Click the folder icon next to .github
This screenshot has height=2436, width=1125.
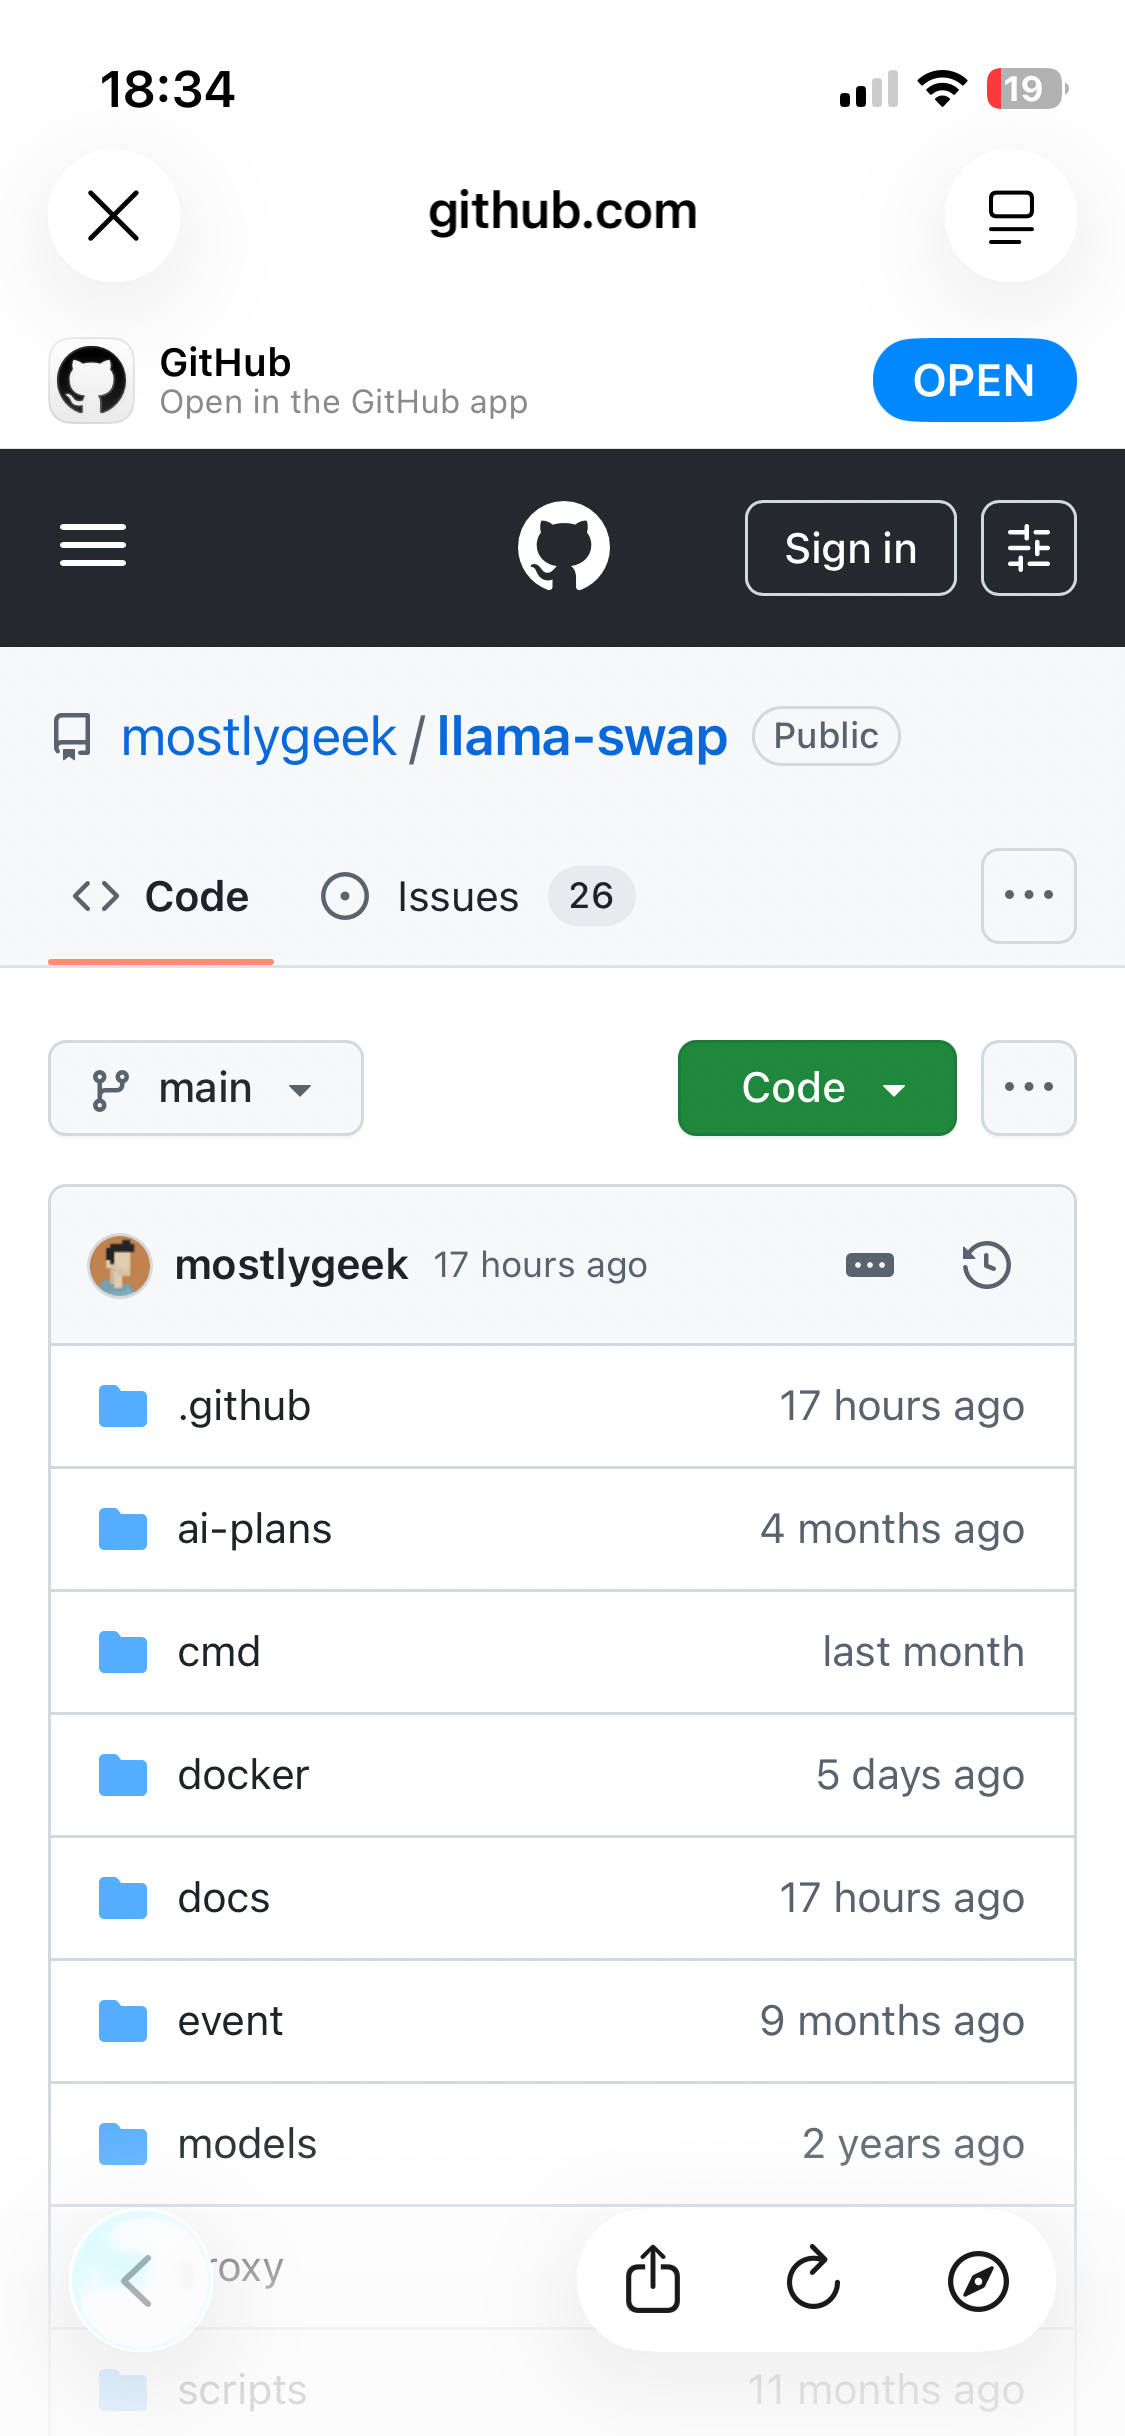pos(123,1406)
